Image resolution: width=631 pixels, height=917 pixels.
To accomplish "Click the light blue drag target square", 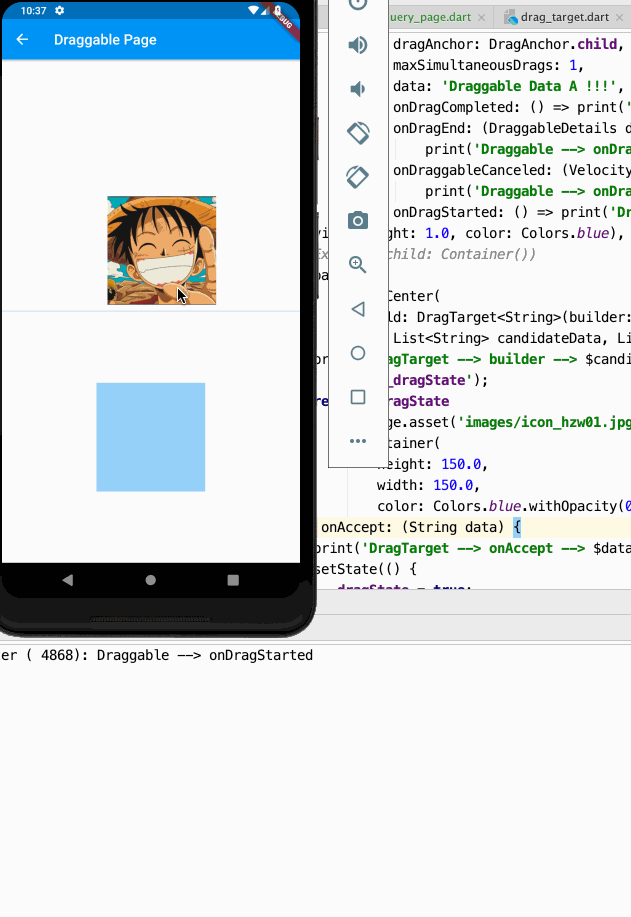I will tap(151, 437).
